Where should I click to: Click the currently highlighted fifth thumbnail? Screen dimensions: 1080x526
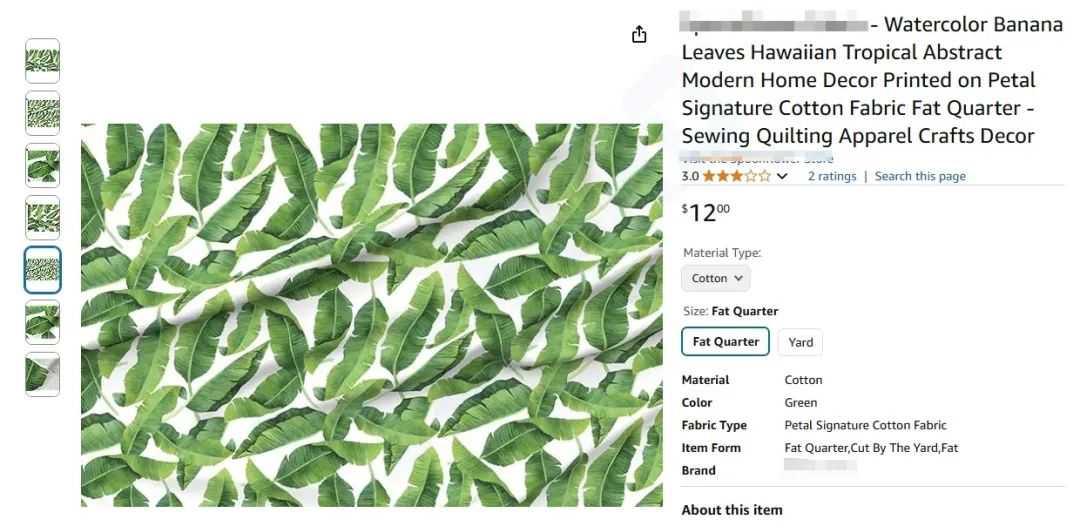[x=42, y=270]
